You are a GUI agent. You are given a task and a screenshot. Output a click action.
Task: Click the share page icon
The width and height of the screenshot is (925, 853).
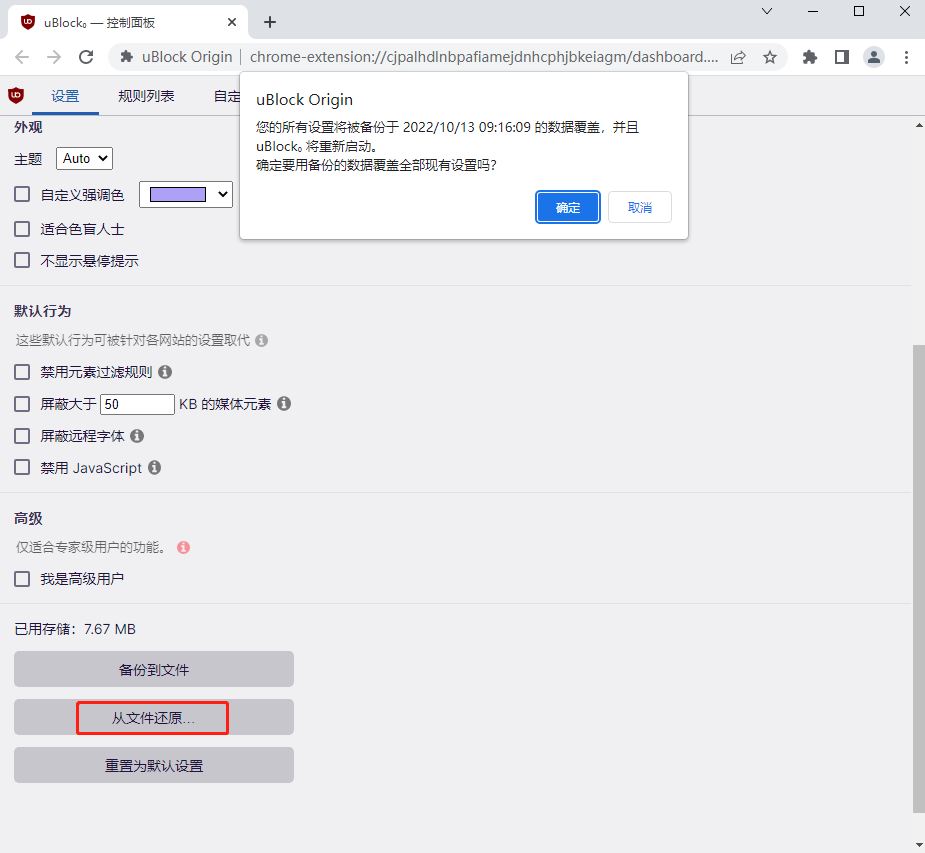point(738,57)
